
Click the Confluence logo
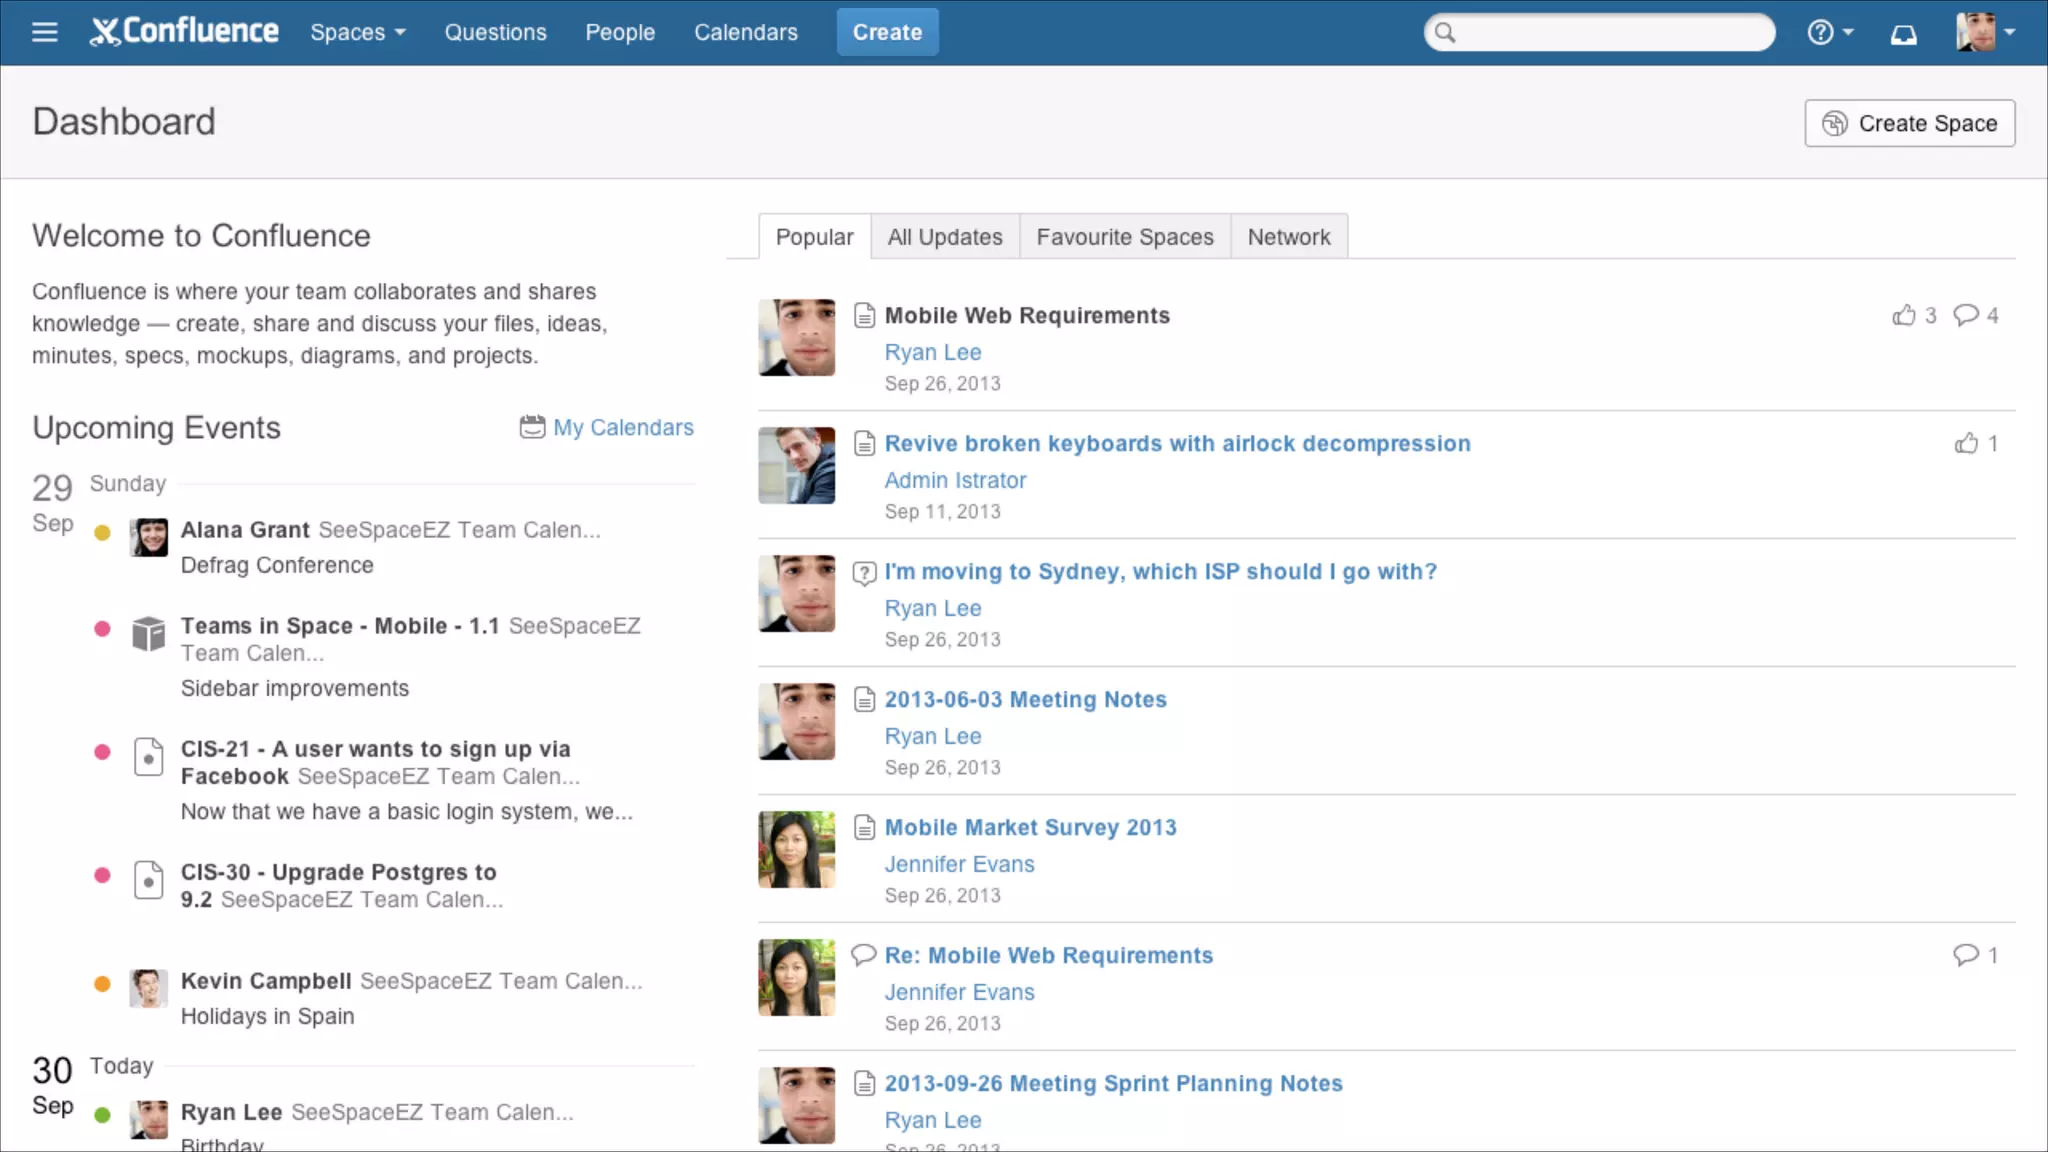(x=184, y=32)
